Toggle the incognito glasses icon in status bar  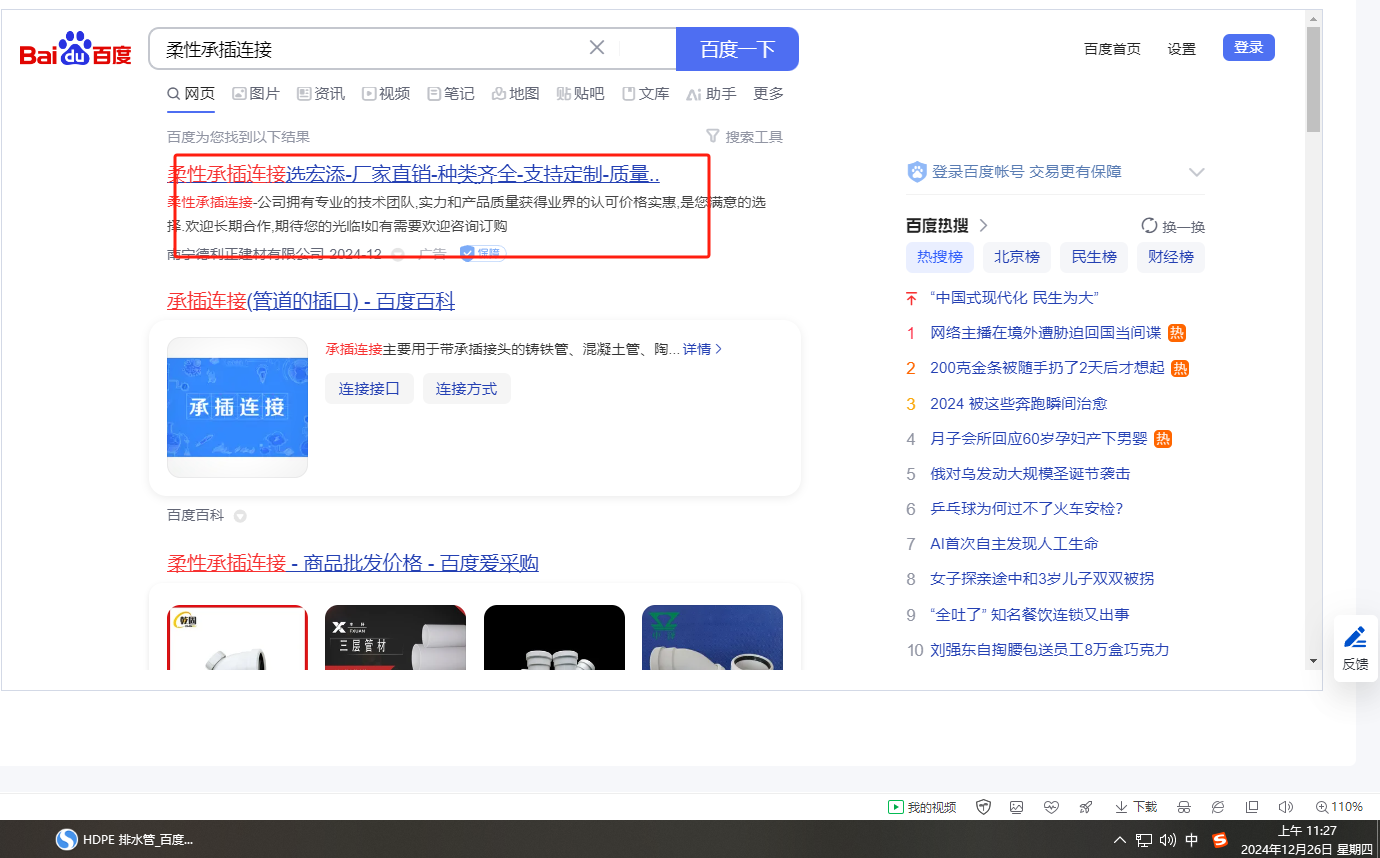[1184, 807]
